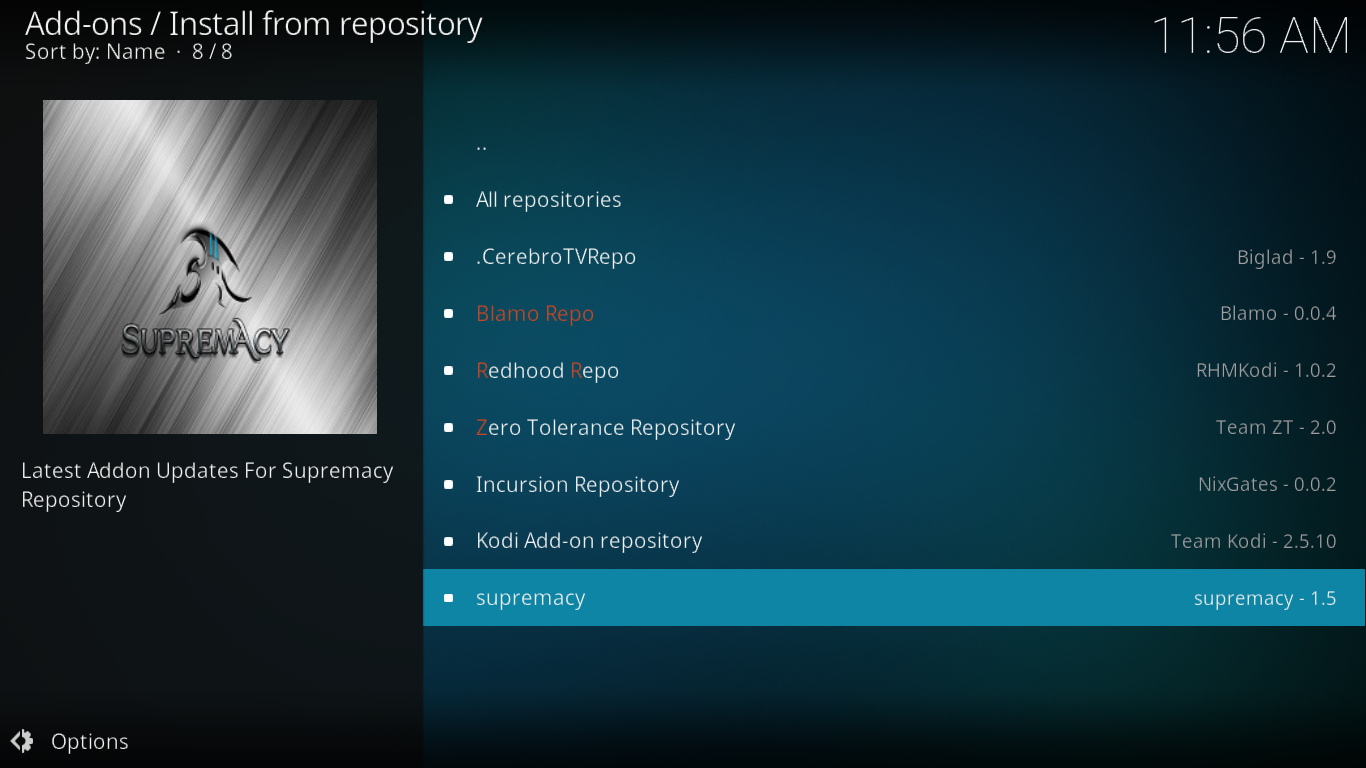This screenshot has width=1366, height=768.
Task: Click the Biglad - 1.9 version label
Action: point(1287,257)
